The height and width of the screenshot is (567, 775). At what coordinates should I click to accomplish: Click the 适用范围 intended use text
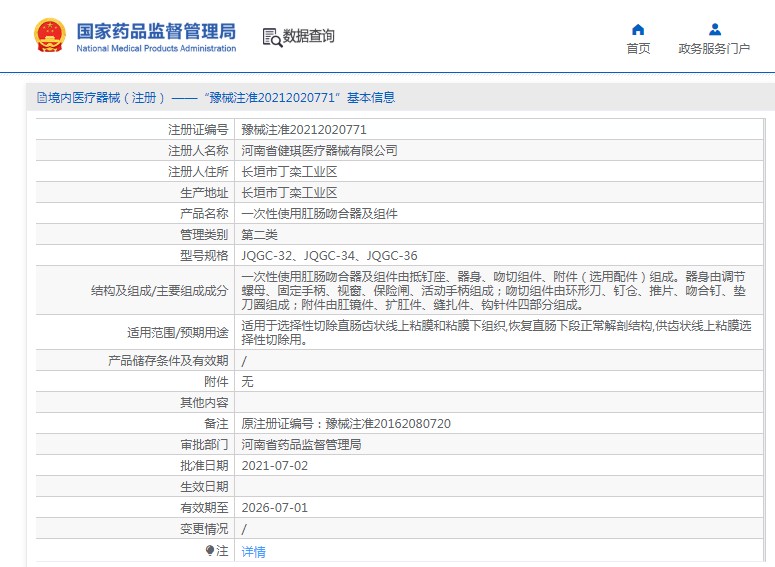(496, 332)
